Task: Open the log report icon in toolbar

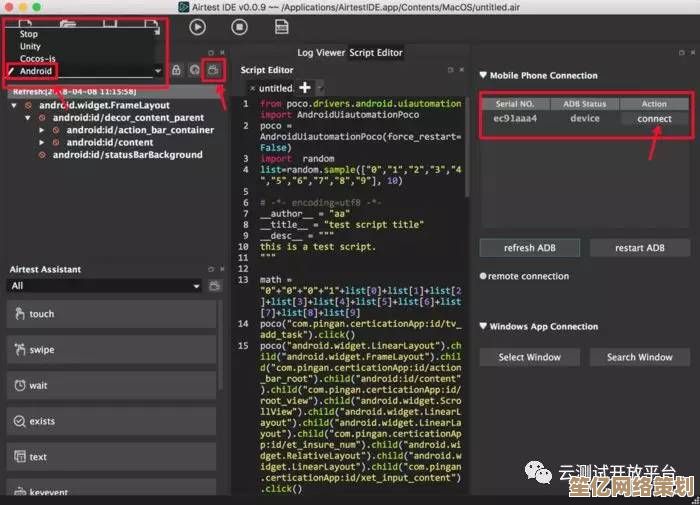Action: (x=279, y=27)
